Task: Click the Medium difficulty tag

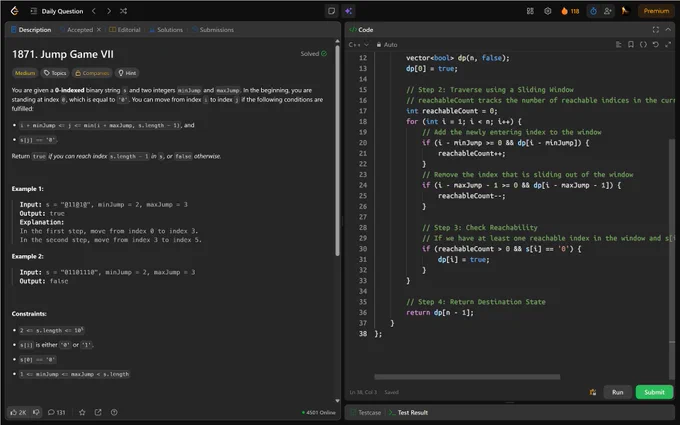Action: pyautogui.click(x=25, y=73)
